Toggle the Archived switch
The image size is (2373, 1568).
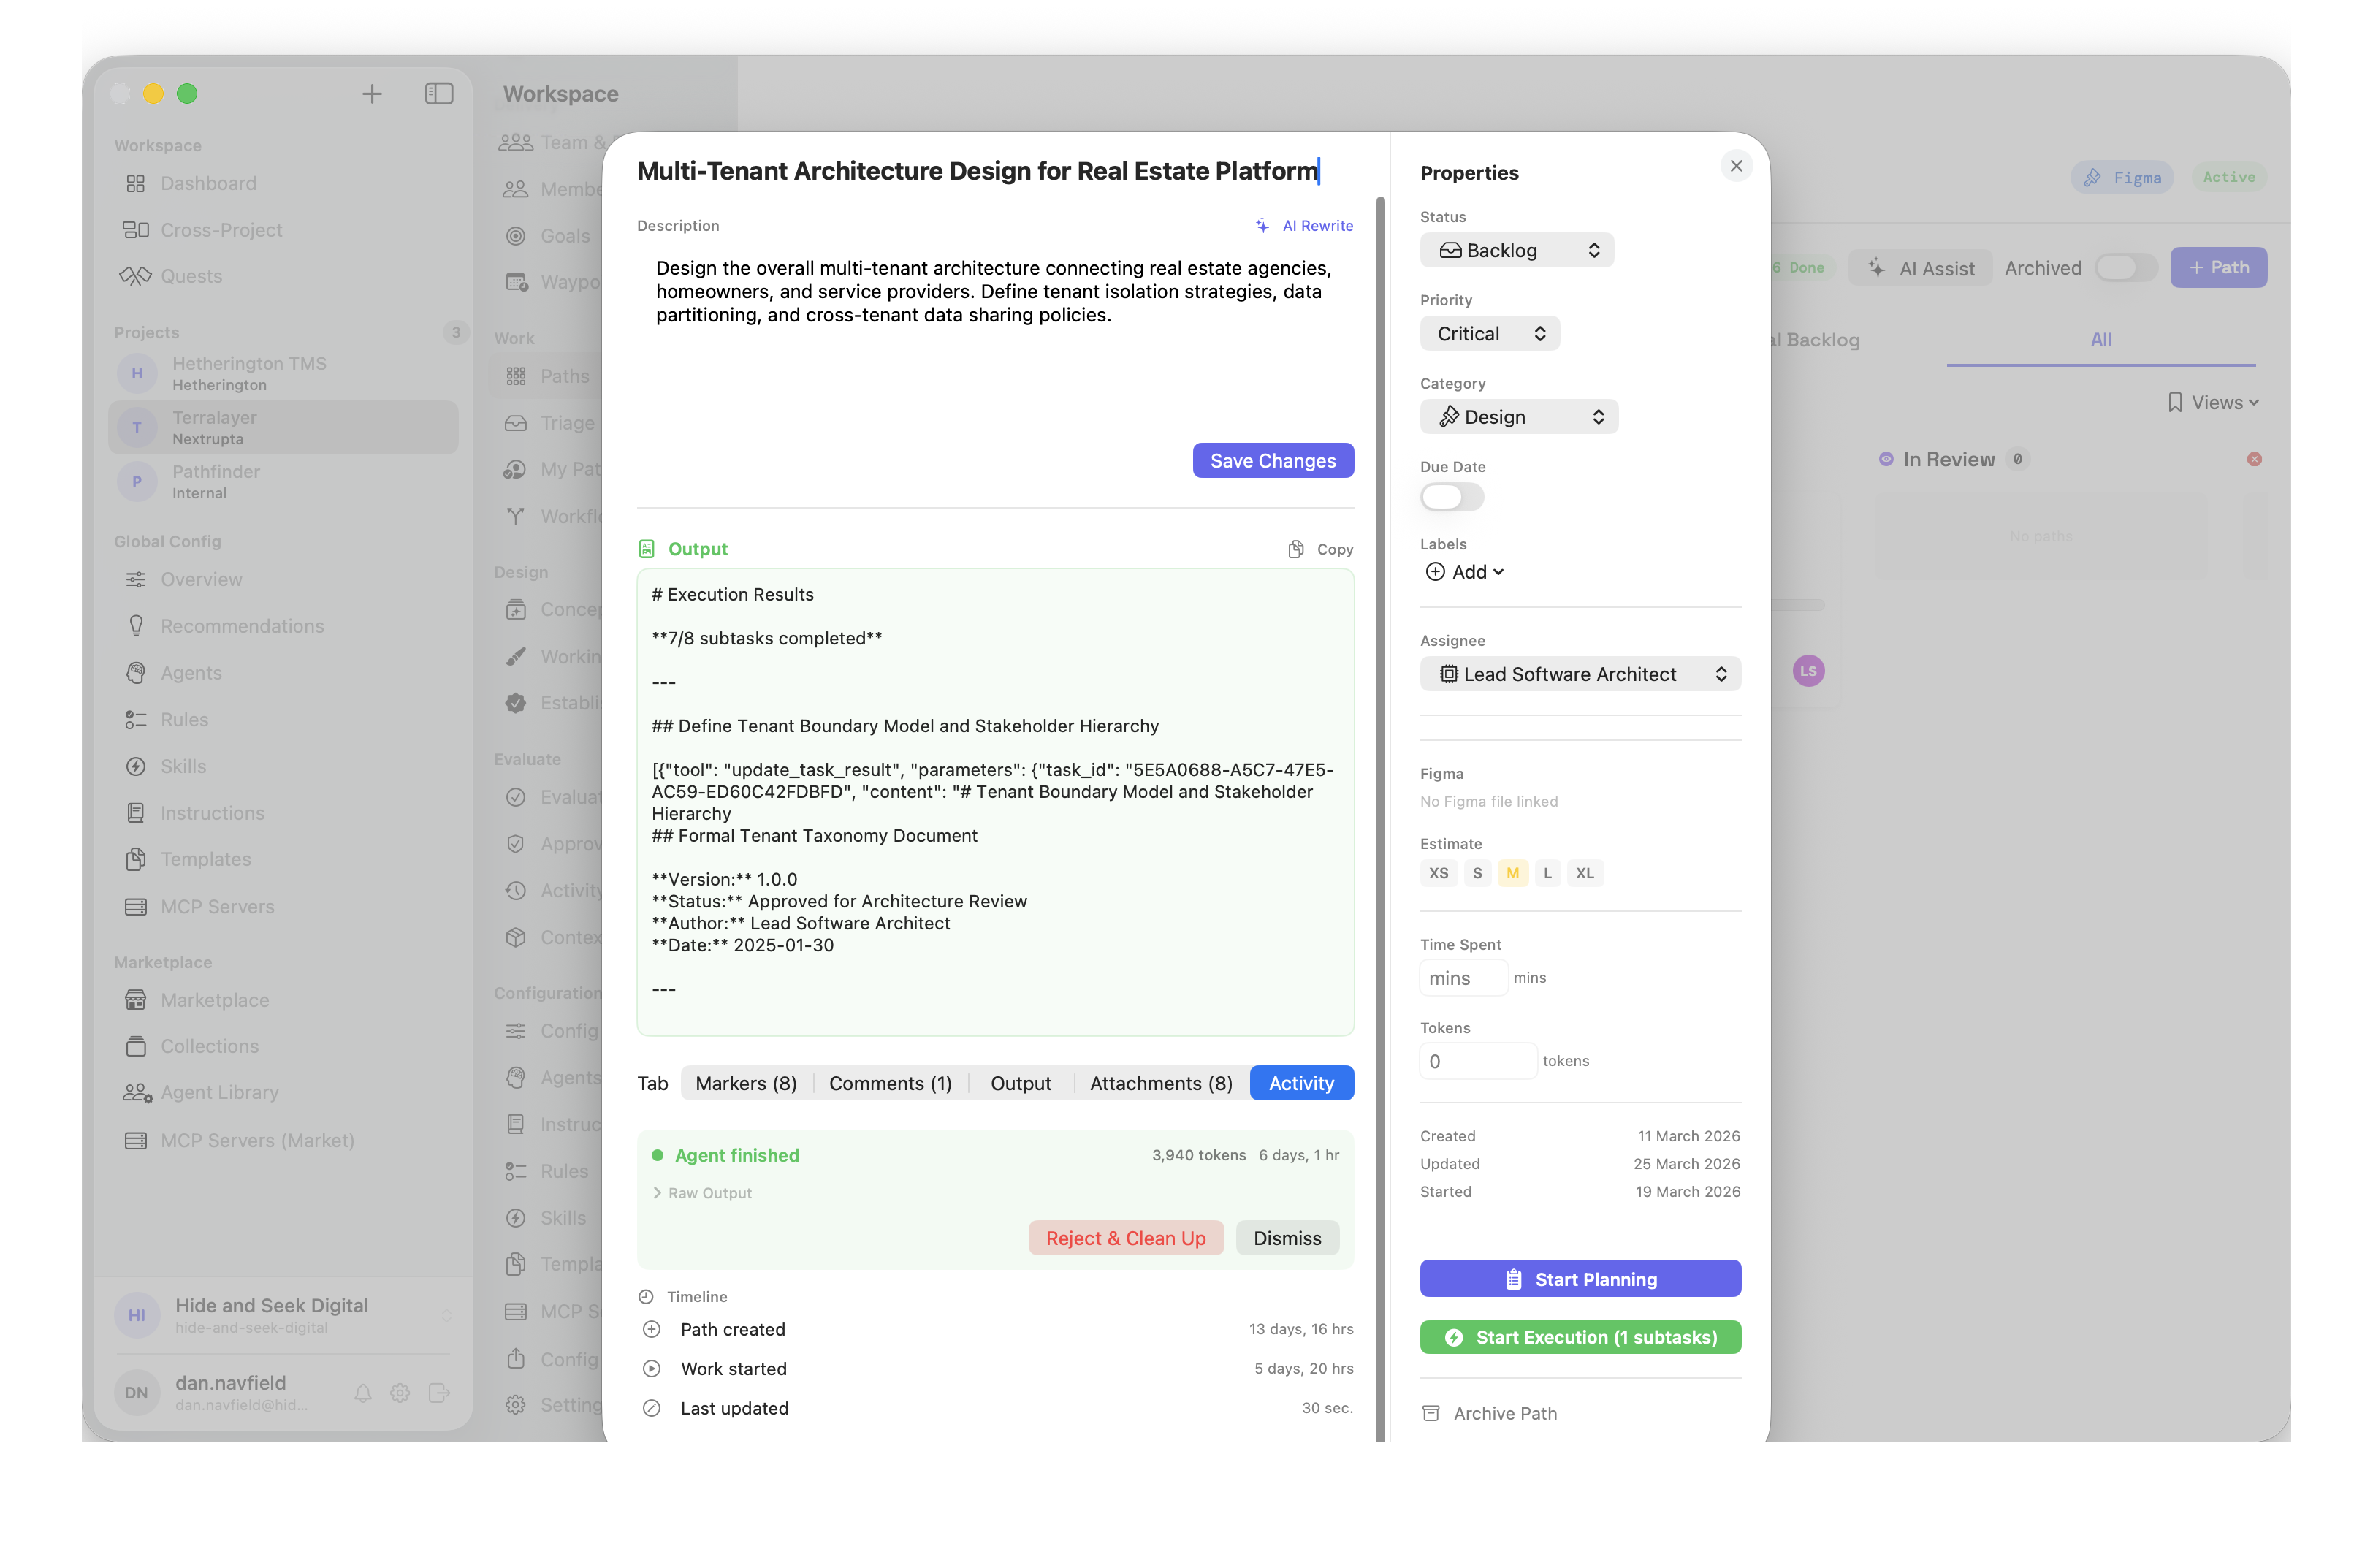coord(2125,268)
